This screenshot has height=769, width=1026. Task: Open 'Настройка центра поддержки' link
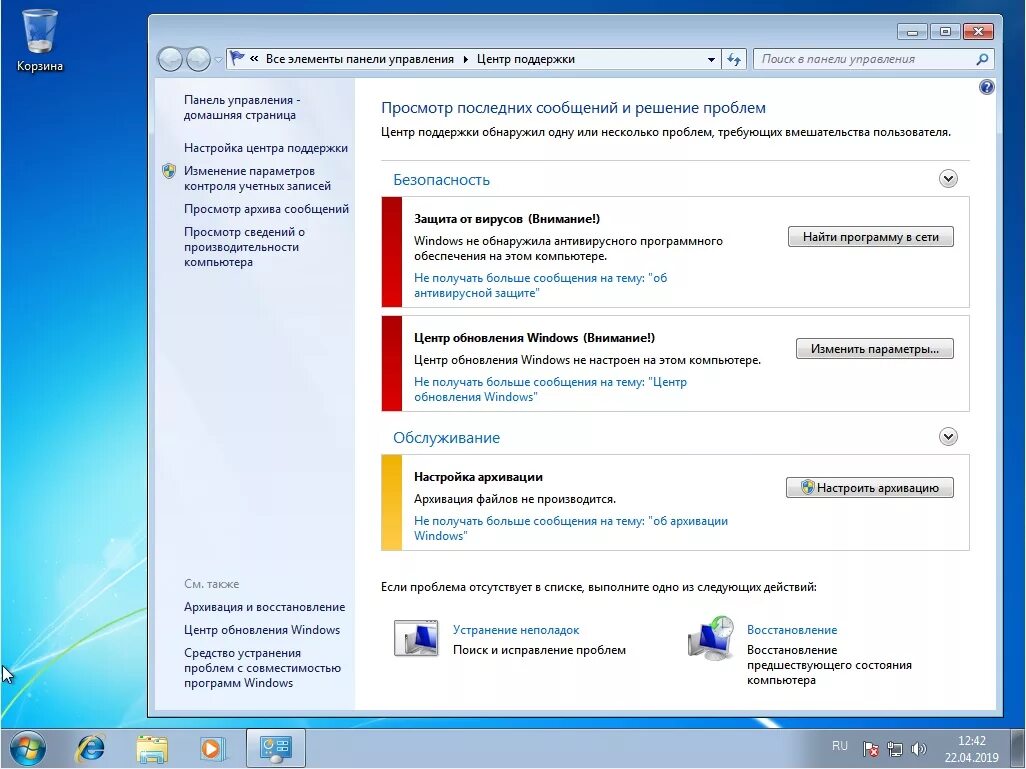pyautogui.click(x=266, y=148)
